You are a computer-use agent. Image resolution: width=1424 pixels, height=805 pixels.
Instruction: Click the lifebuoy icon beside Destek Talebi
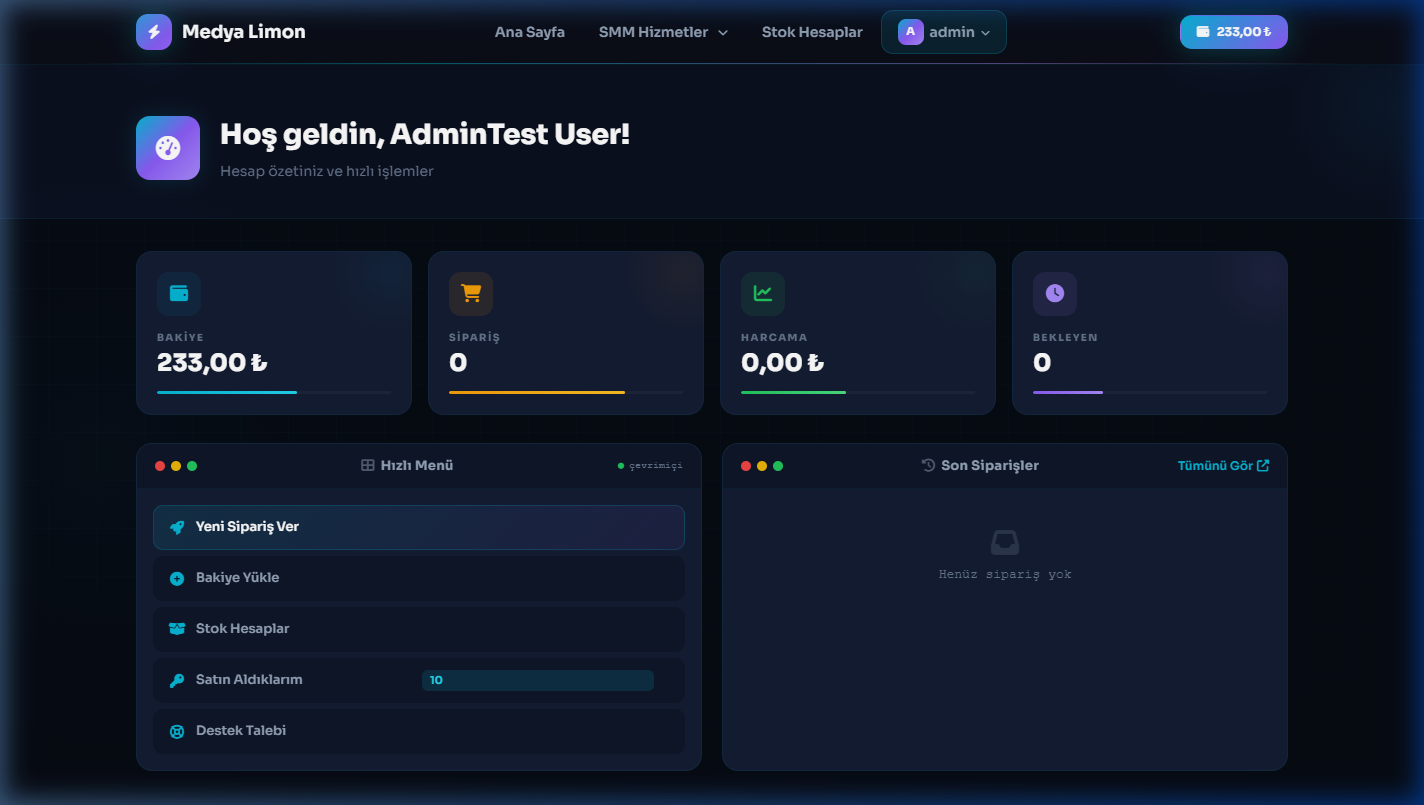pyautogui.click(x=177, y=731)
